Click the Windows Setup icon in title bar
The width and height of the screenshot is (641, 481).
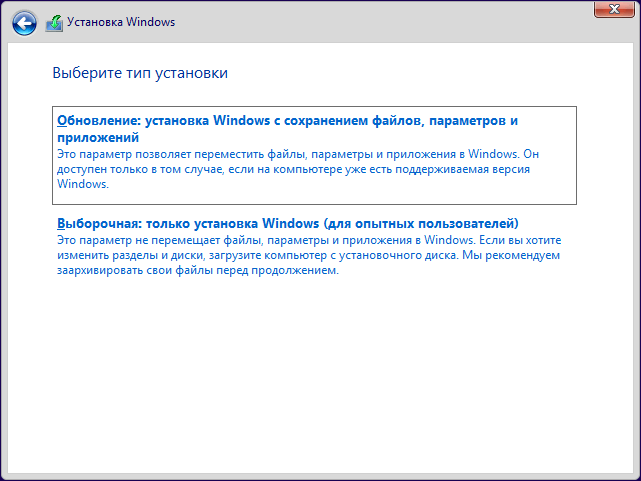click(54, 23)
